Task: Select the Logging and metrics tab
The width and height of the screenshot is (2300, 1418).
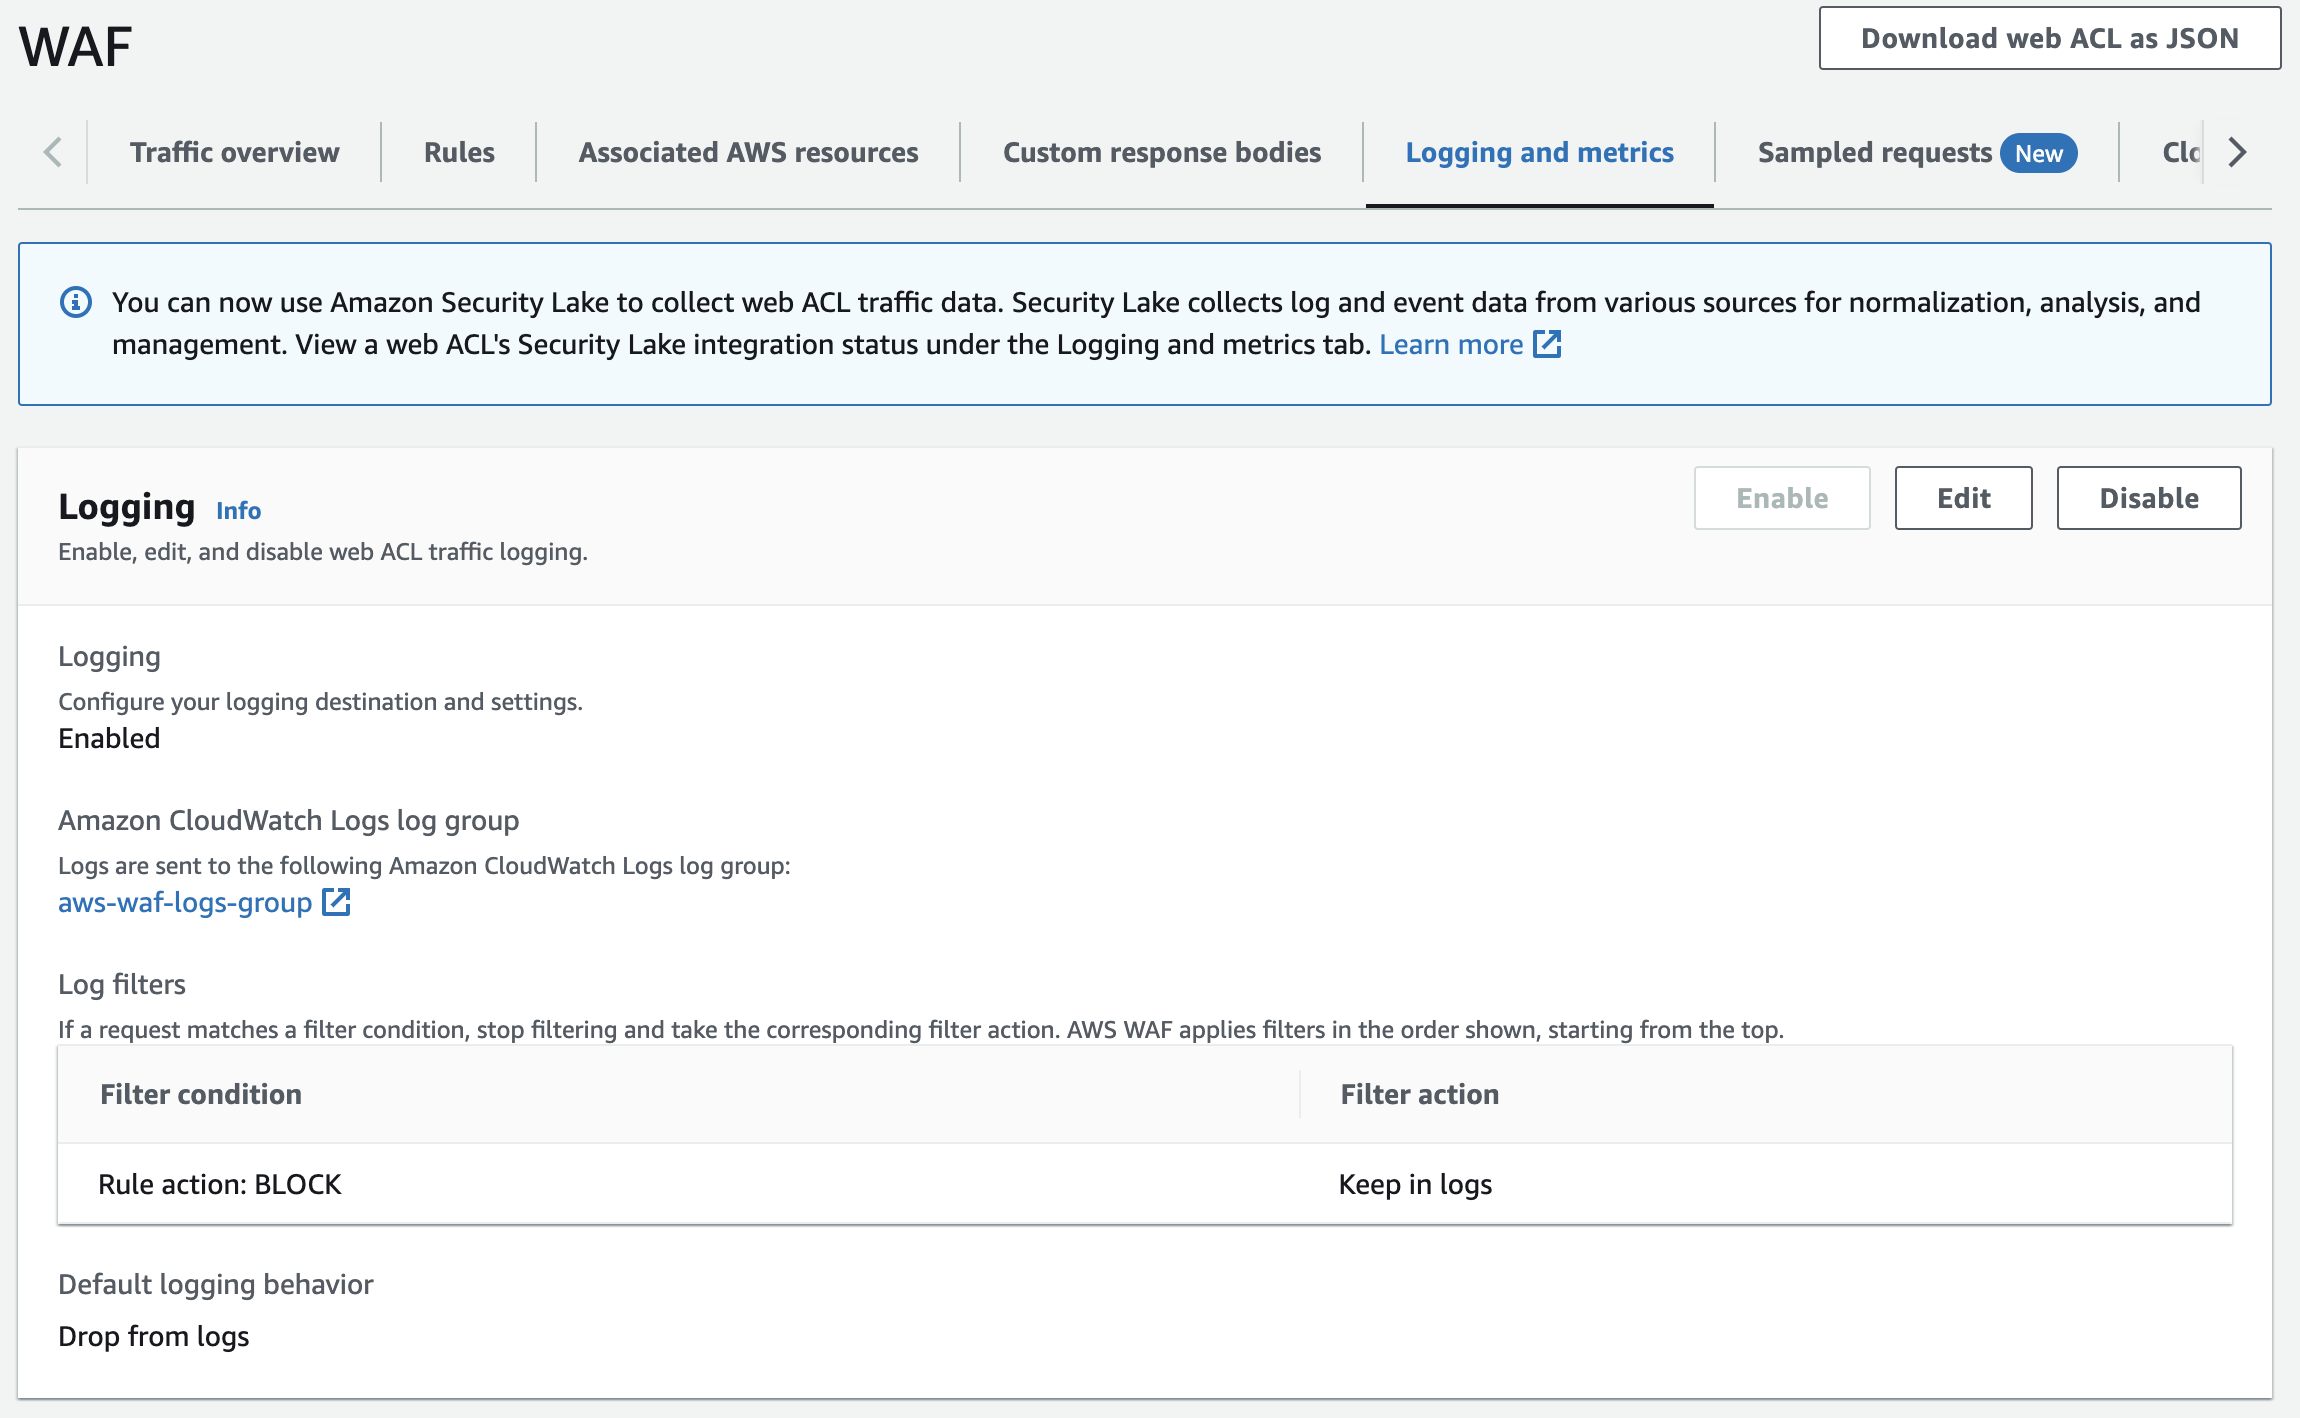Action: coord(1539,153)
